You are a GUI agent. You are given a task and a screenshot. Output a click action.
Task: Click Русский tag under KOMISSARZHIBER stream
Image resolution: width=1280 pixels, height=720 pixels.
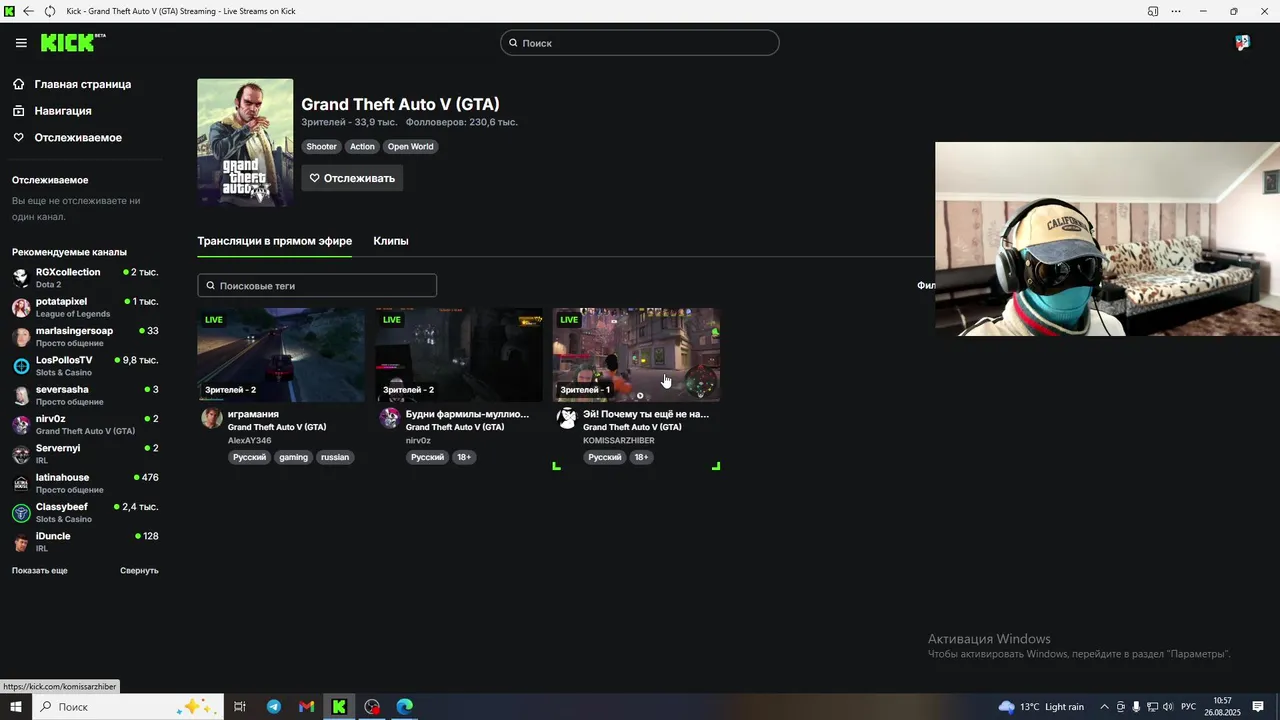[x=604, y=458]
